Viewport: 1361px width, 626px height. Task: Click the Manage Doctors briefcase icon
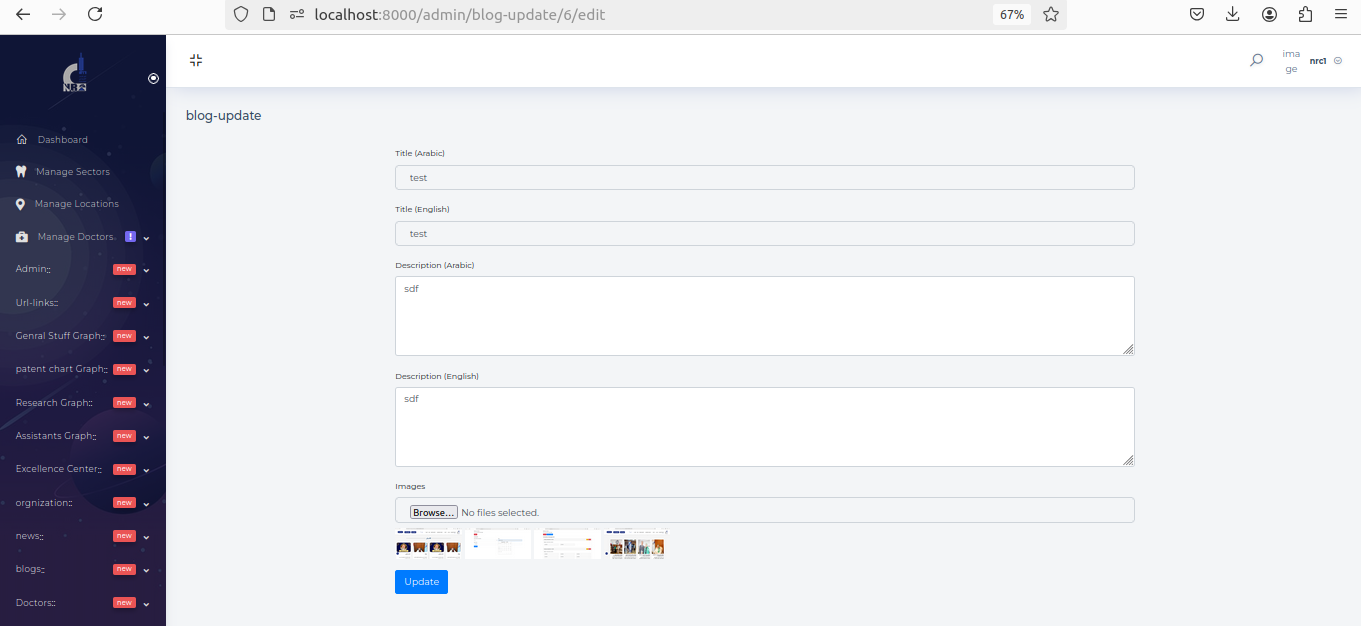click(21, 237)
